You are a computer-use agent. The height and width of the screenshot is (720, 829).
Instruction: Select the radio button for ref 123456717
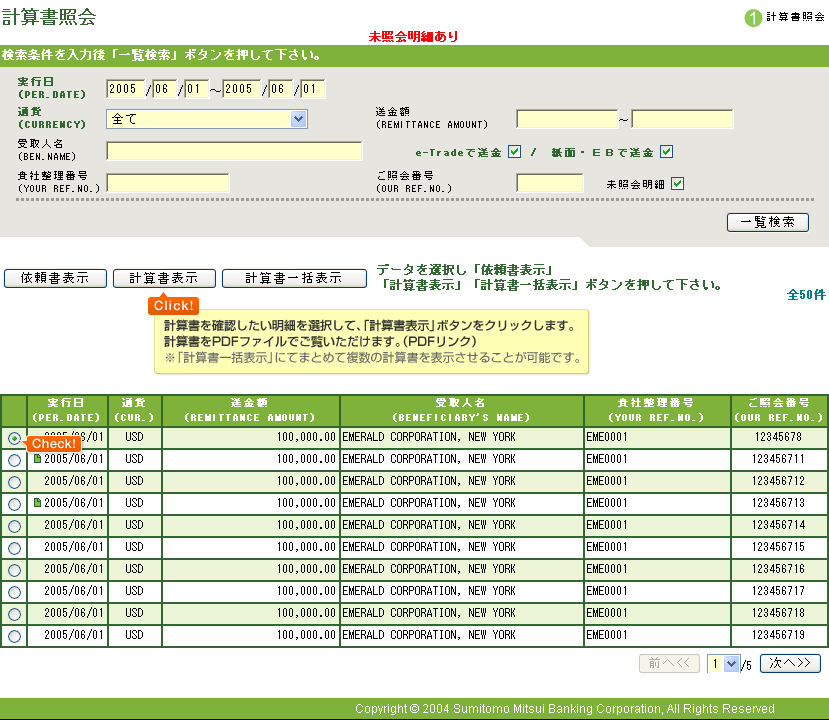pyautogui.click(x=15, y=592)
